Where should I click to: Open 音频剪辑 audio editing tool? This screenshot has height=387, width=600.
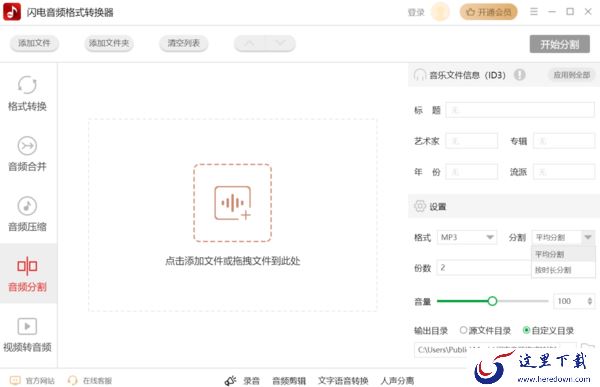pos(289,380)
